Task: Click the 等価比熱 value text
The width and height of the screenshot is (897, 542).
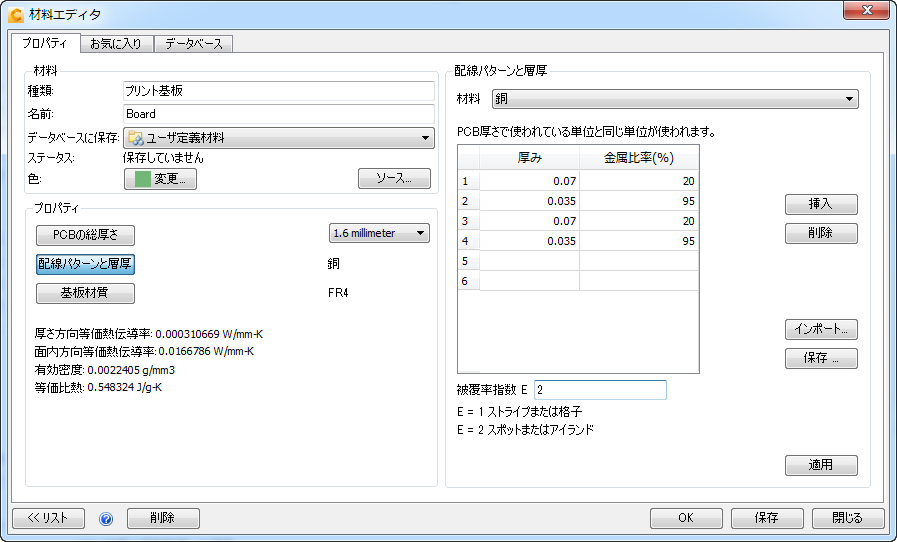Action: [125, 387]
